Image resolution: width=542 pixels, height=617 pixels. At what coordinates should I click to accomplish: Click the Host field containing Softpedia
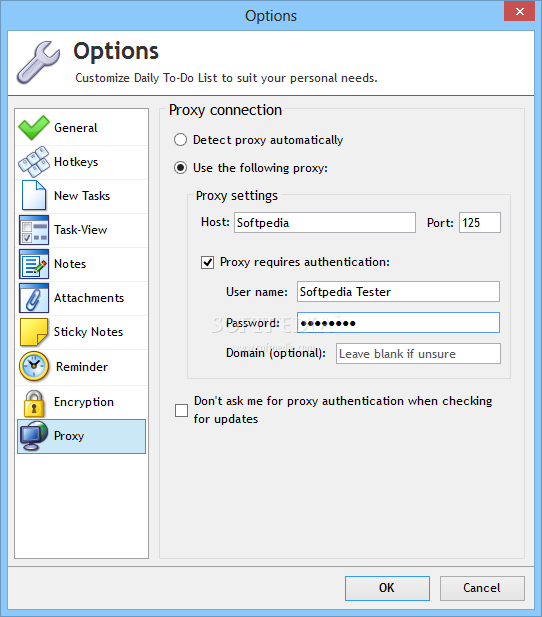(x=325, y=223)
